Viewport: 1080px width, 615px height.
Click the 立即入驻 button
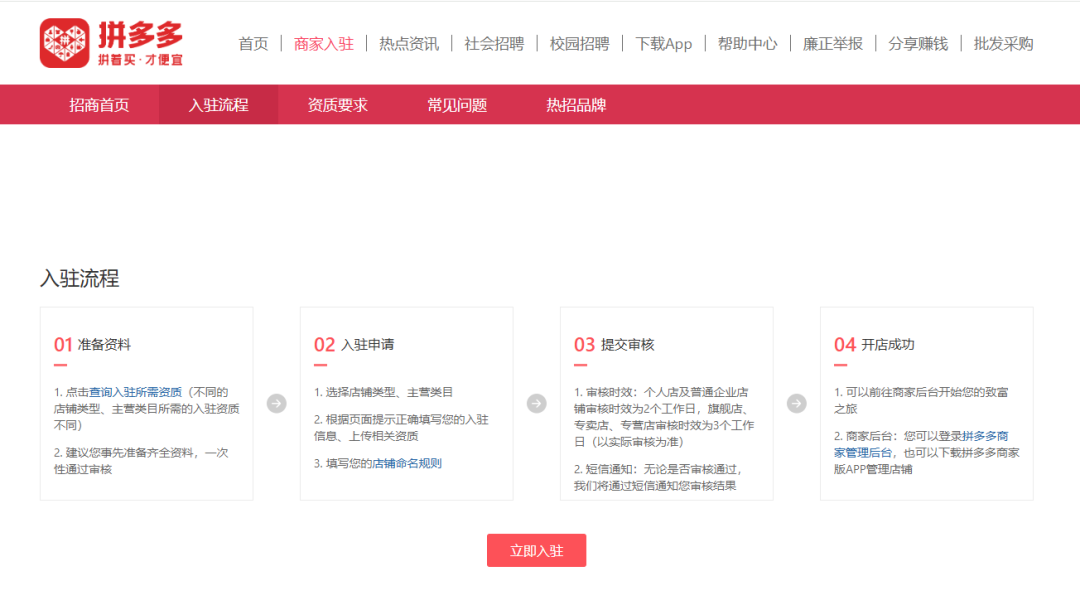536,550
